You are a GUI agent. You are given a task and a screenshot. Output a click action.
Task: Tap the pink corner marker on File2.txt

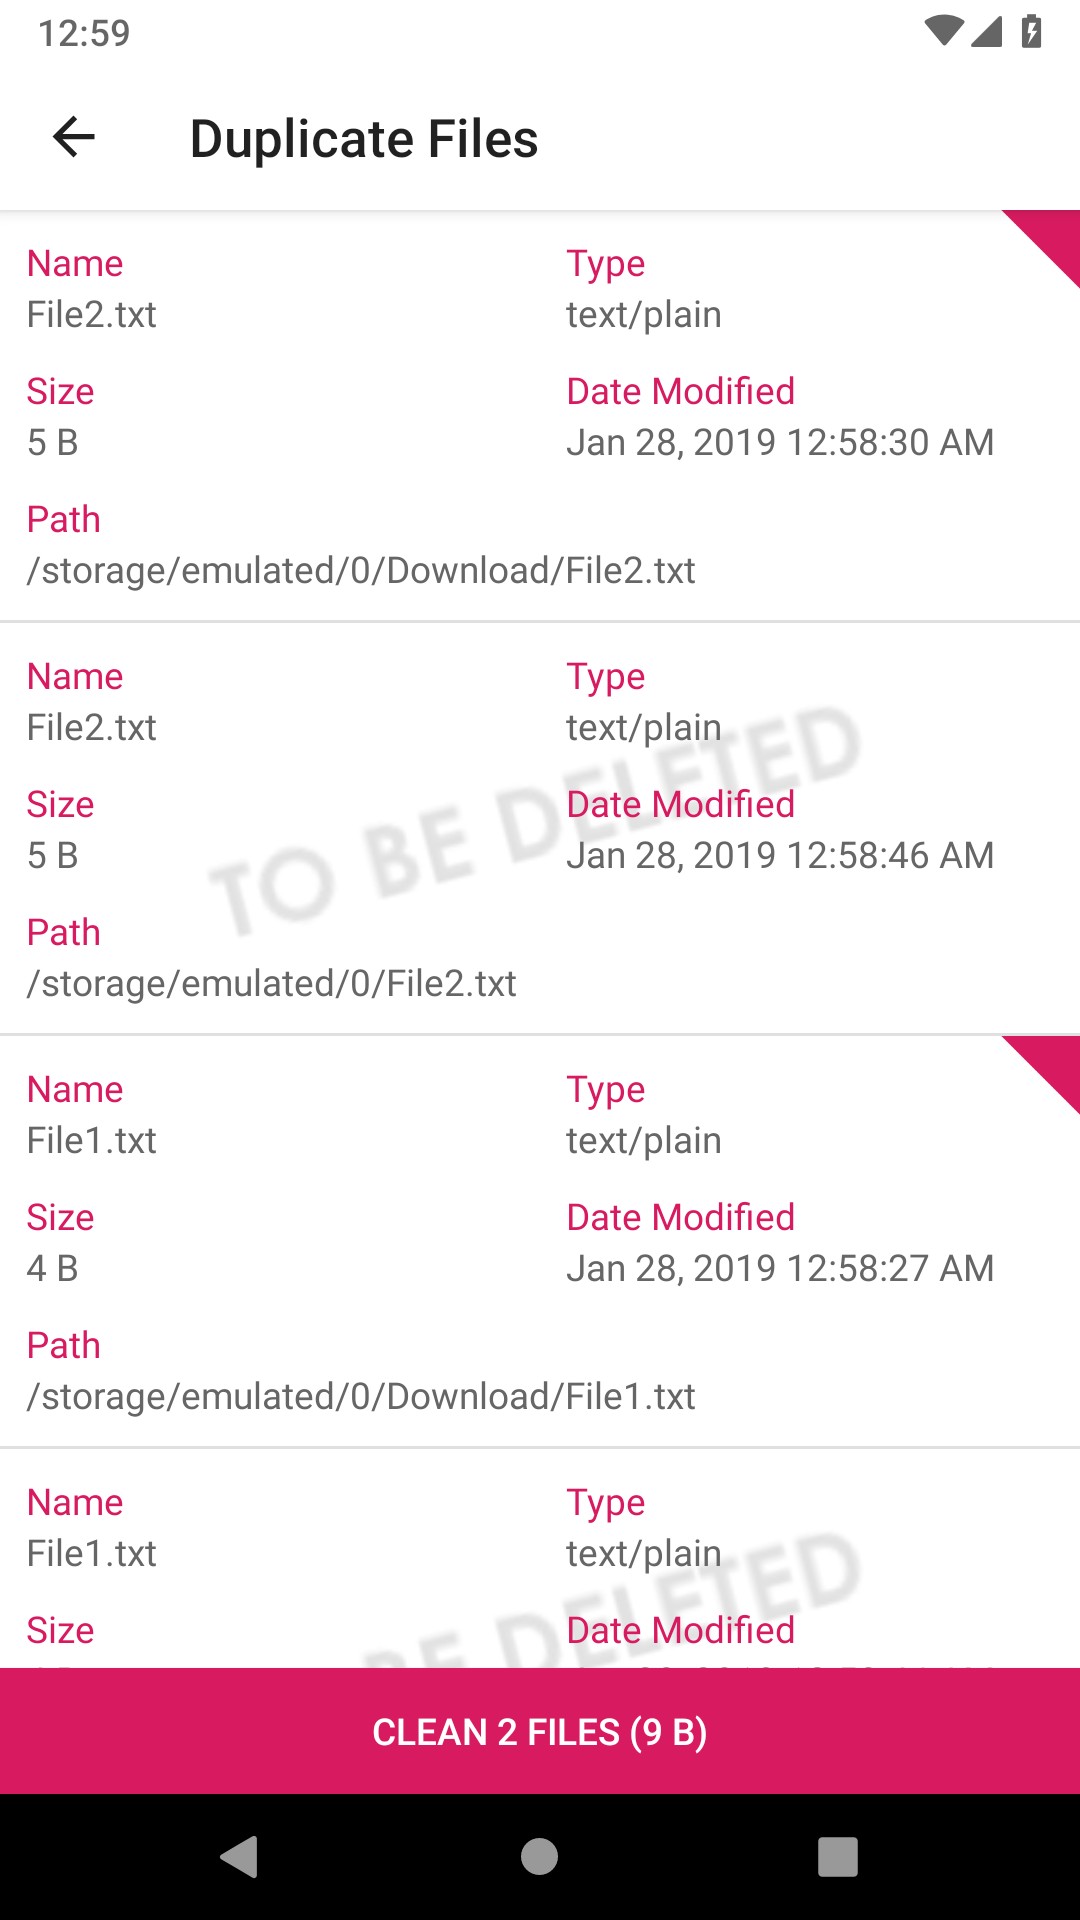(1052, 238)
